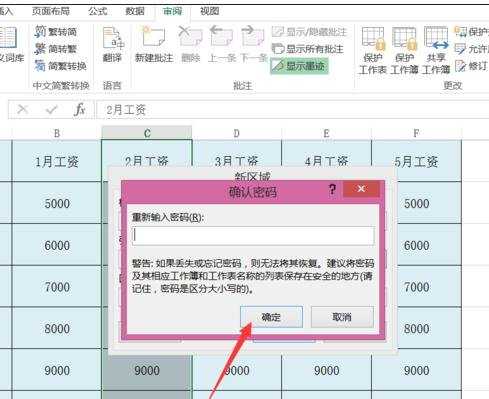Select column B header

pyautogui.click(x=57, y=133)
